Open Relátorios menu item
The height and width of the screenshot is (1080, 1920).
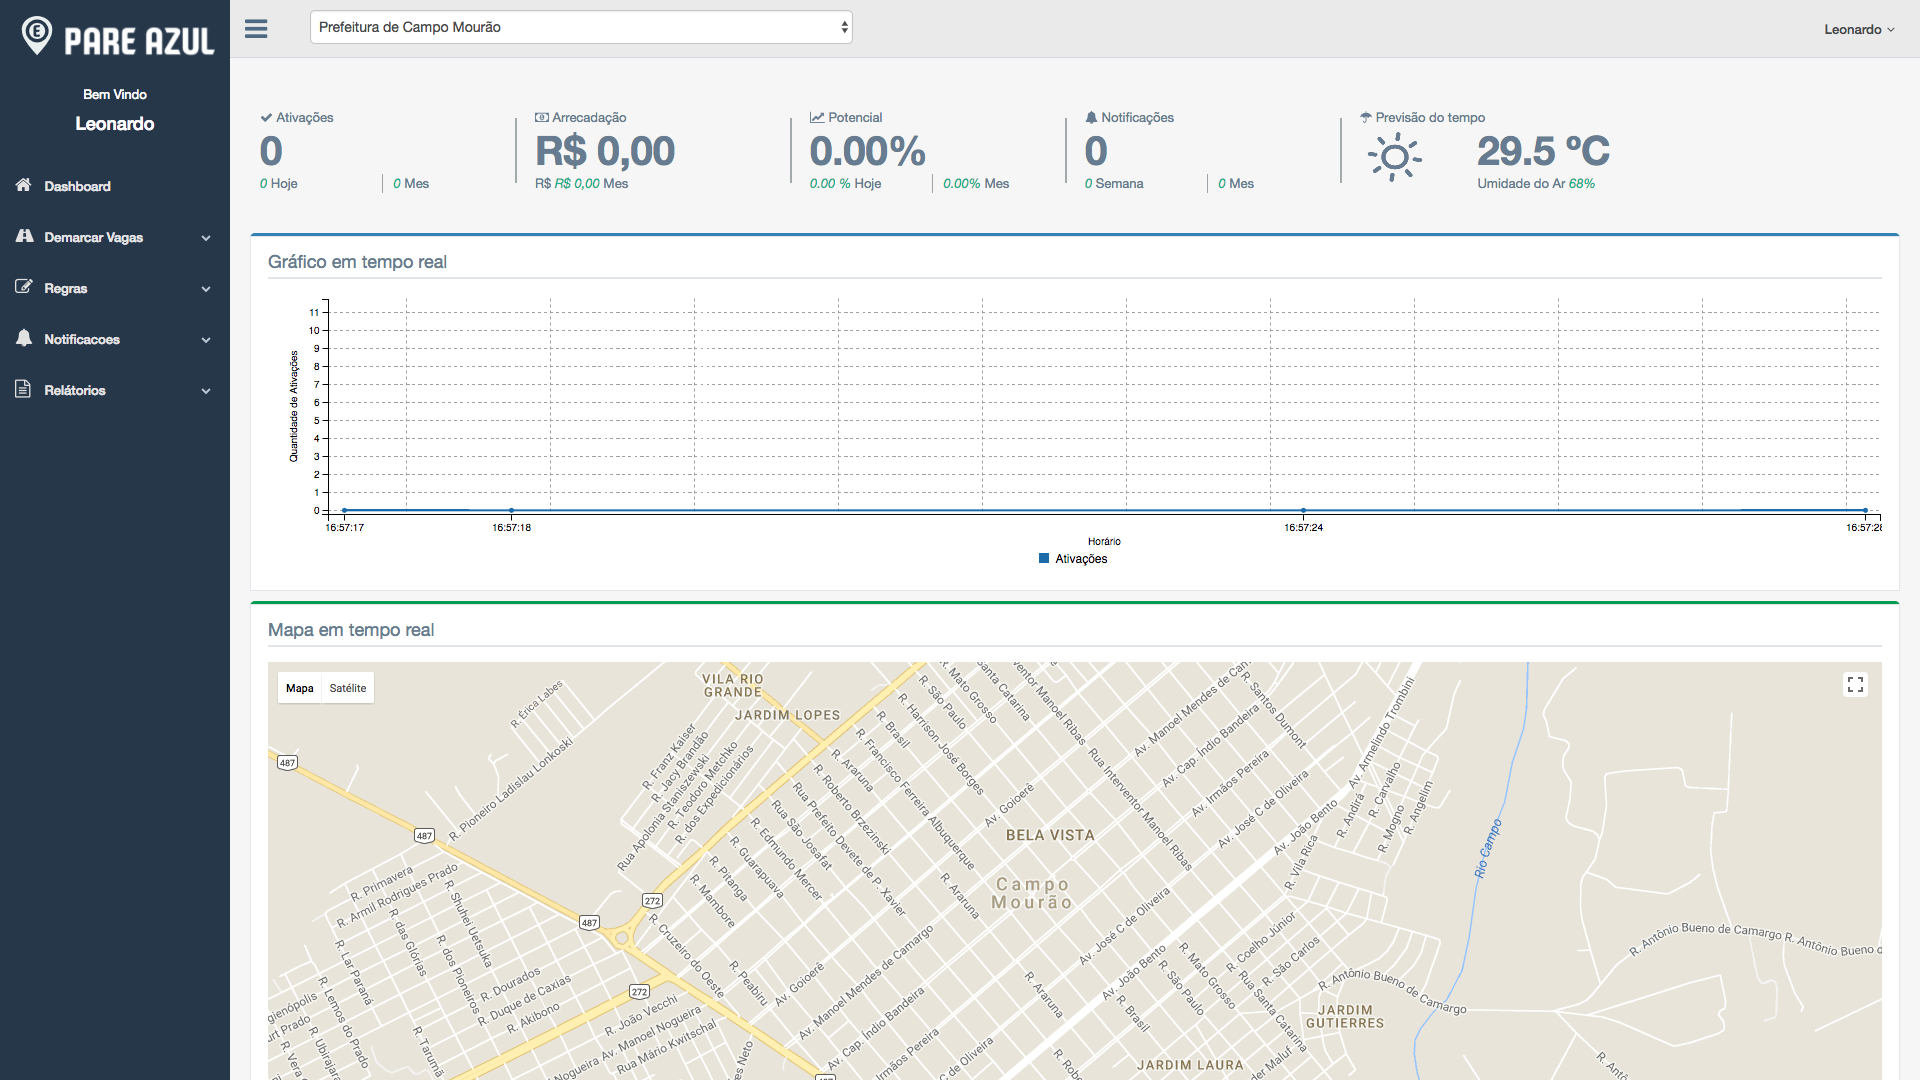(x=115, y=390)
